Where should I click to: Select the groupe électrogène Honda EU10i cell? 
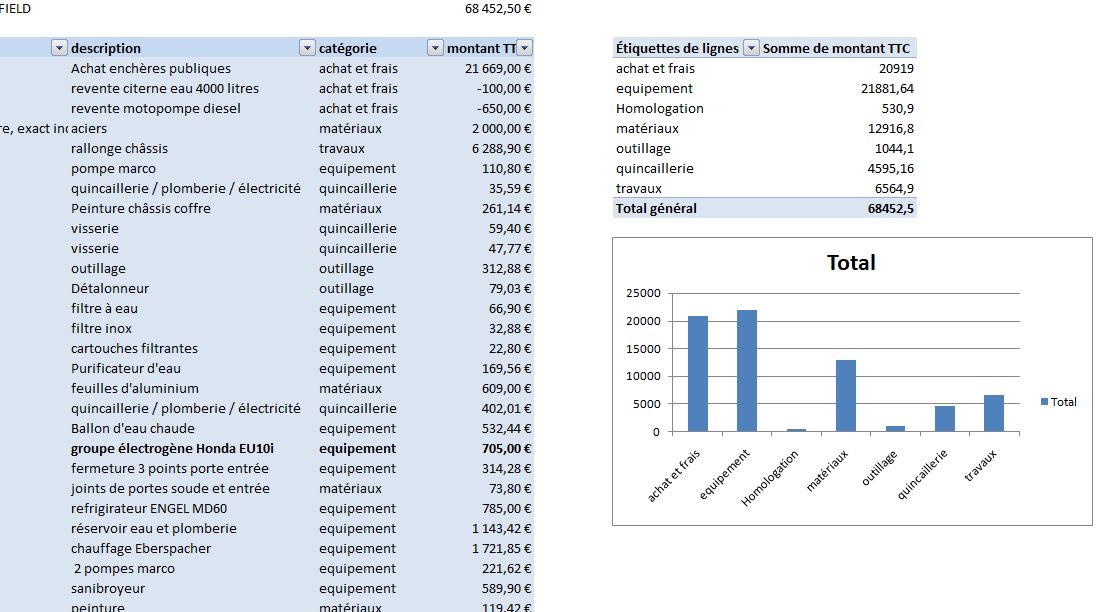coord(172,448)
